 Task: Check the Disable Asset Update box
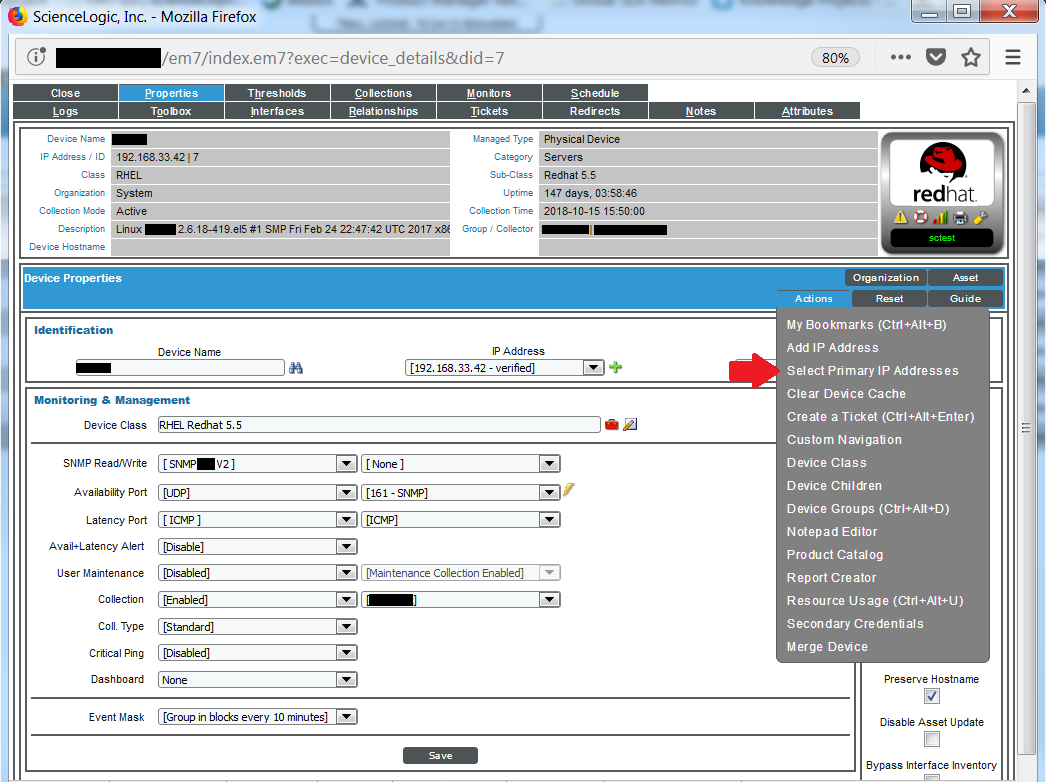[931, 739]
